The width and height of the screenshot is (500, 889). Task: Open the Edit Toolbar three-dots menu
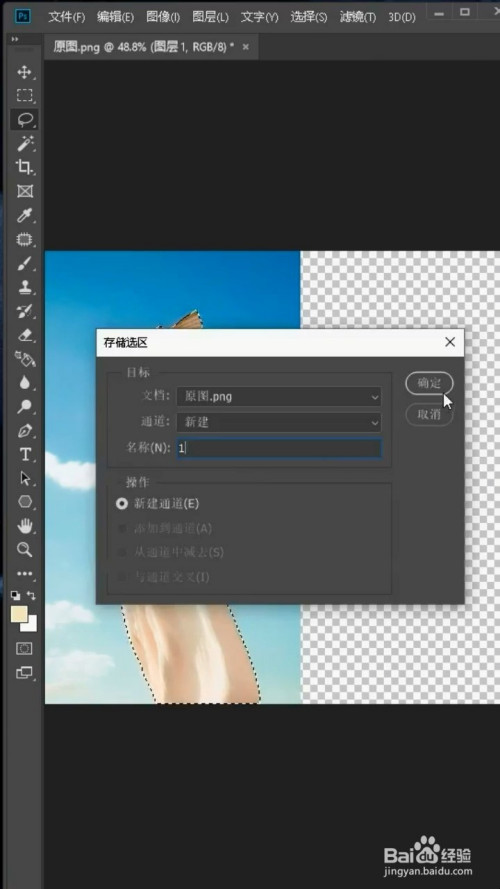[24, 574]
